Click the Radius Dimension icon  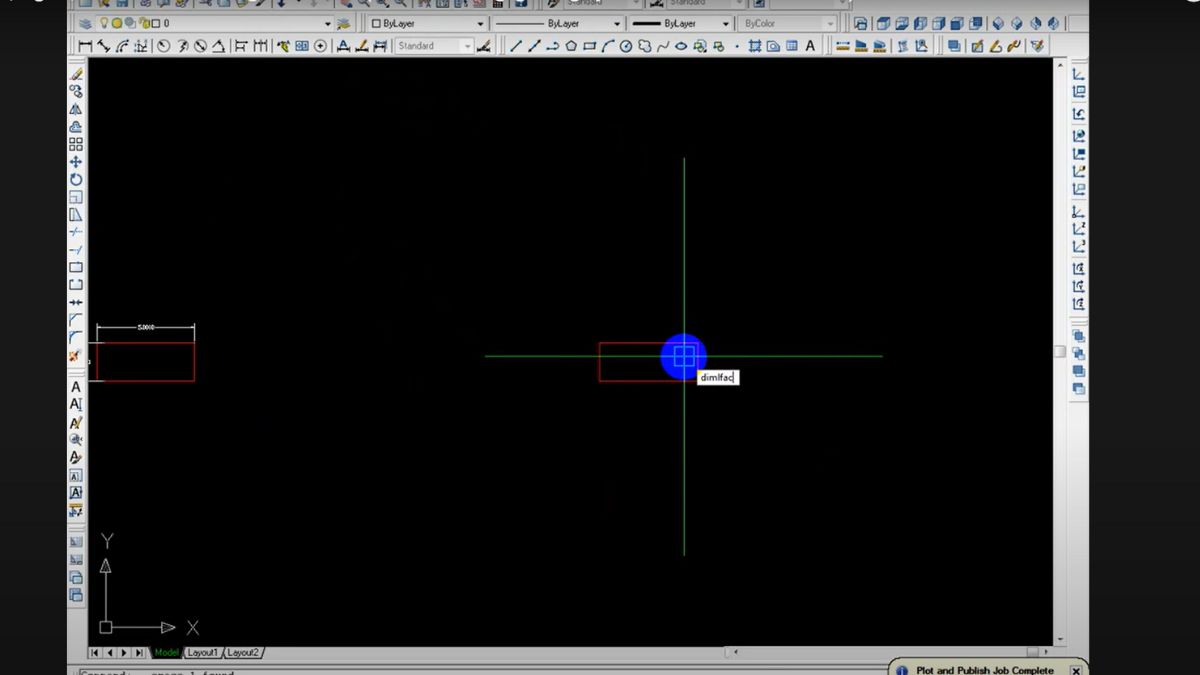[x=163, y=46]
